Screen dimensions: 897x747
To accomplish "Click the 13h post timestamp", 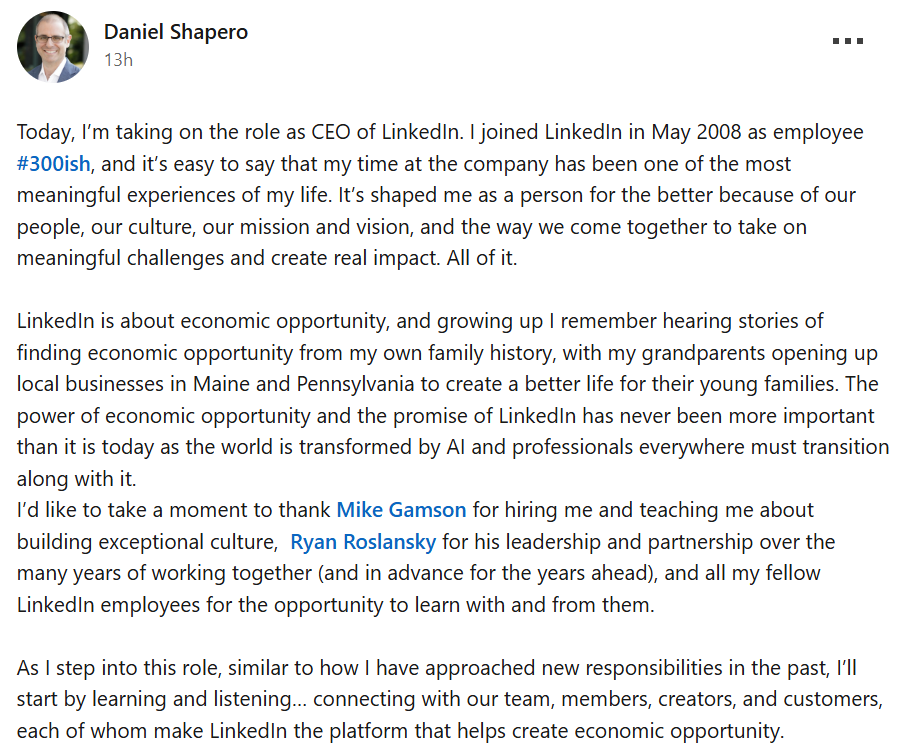I will [x=118, y=60].
